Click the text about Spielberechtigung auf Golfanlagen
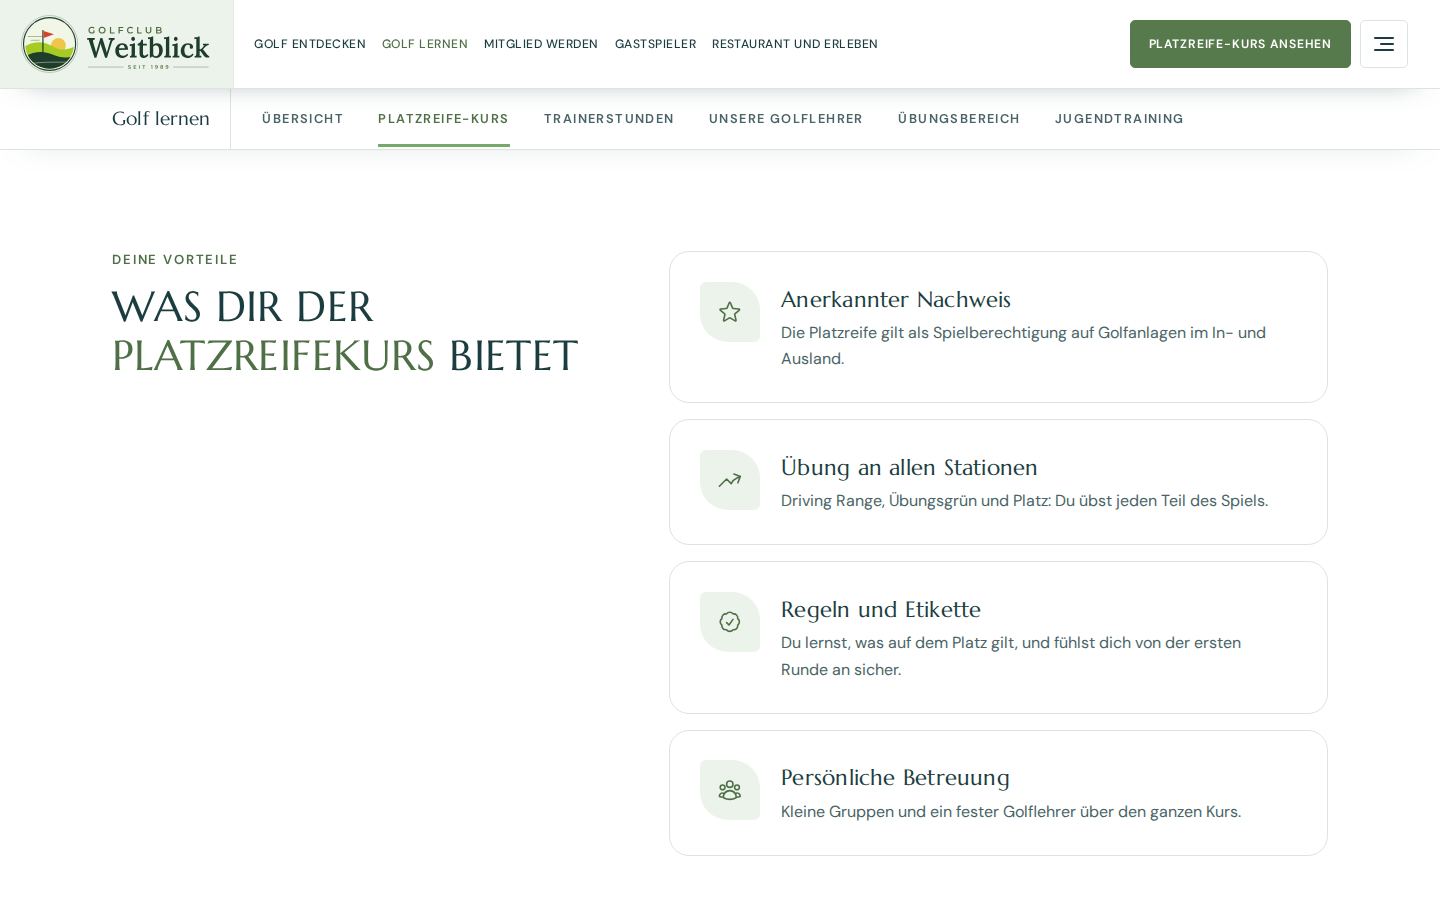The image size is (1440, 900). (x=1024, y=345)
